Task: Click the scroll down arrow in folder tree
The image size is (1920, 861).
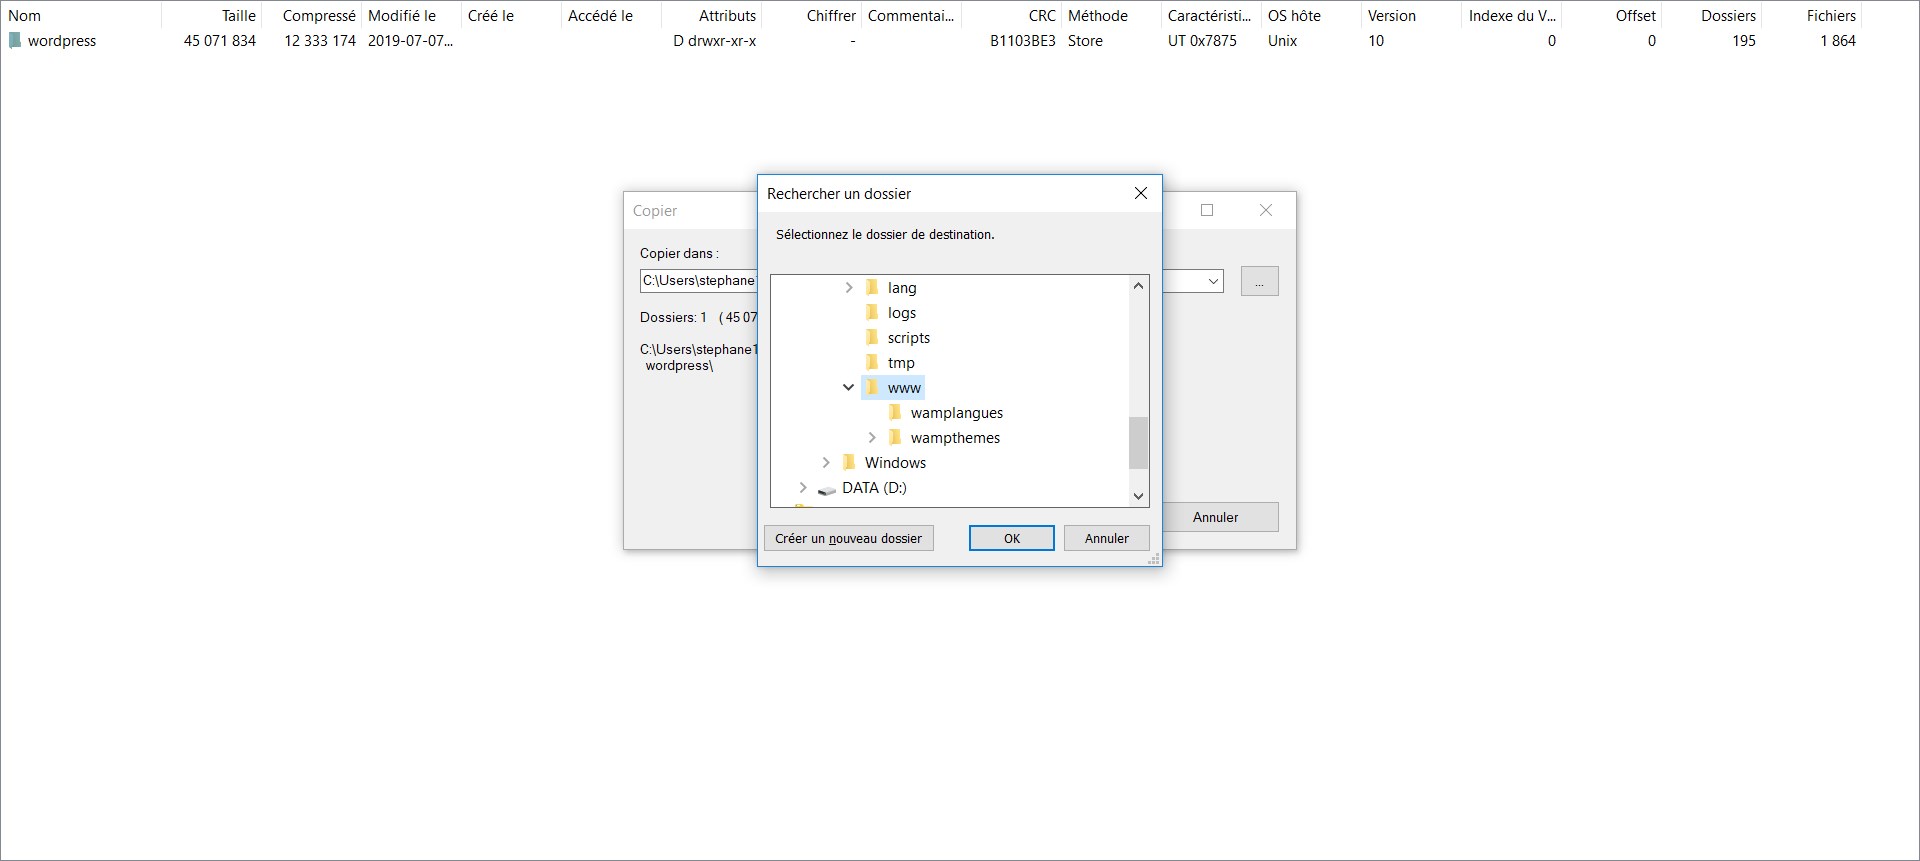Action: point(1138,496)
